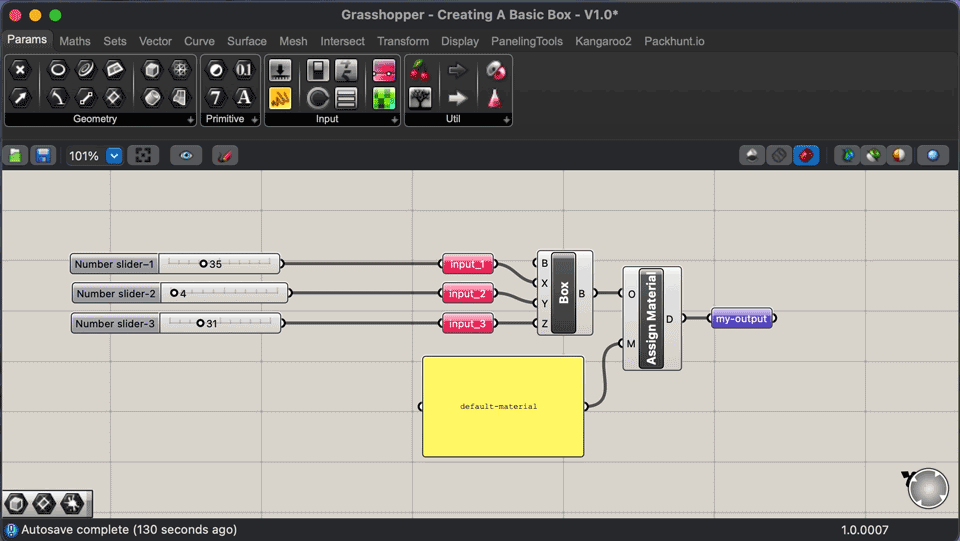Select the purple my-output component
The image size is (960, 541).
741,318
